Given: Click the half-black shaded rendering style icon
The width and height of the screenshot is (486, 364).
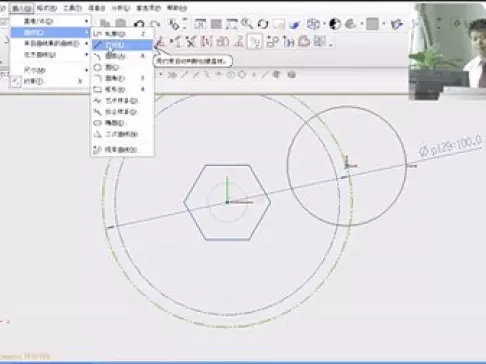Looking at the screenshot, I should tap(335, 24).
